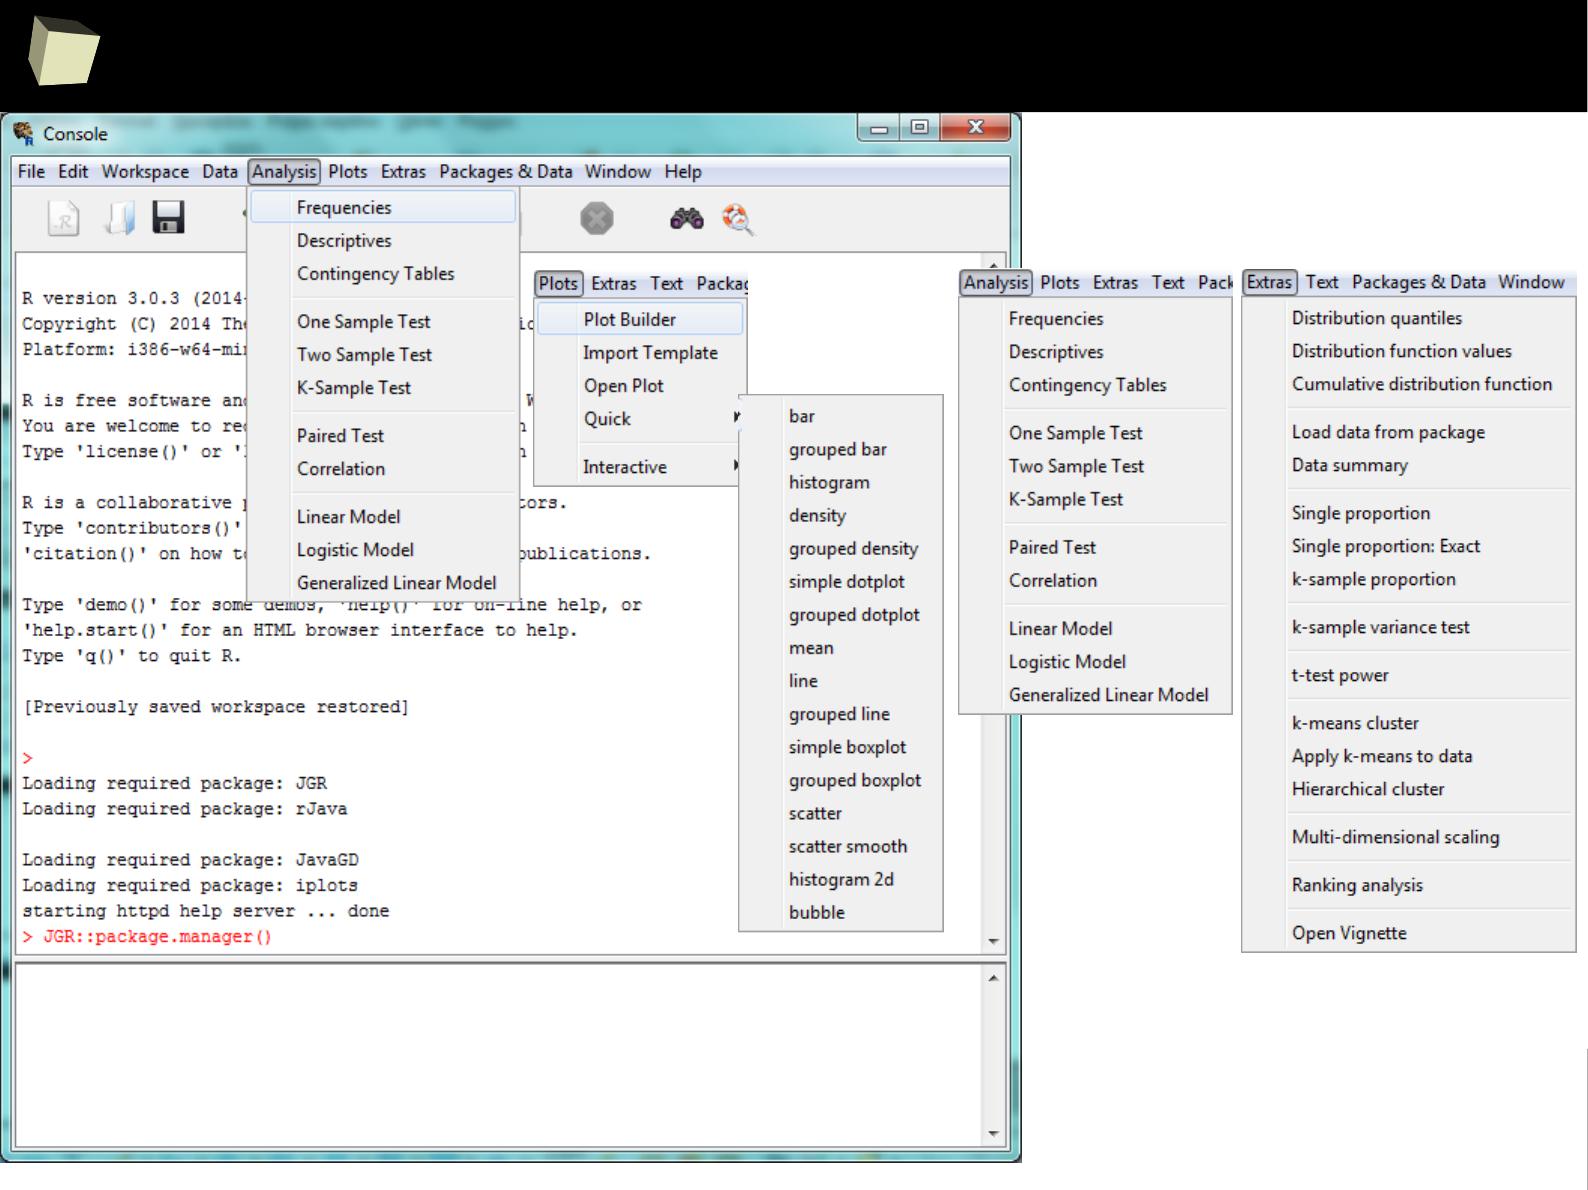
Task: Click the floppy disk save icon
Action: (x=168, y=218)
